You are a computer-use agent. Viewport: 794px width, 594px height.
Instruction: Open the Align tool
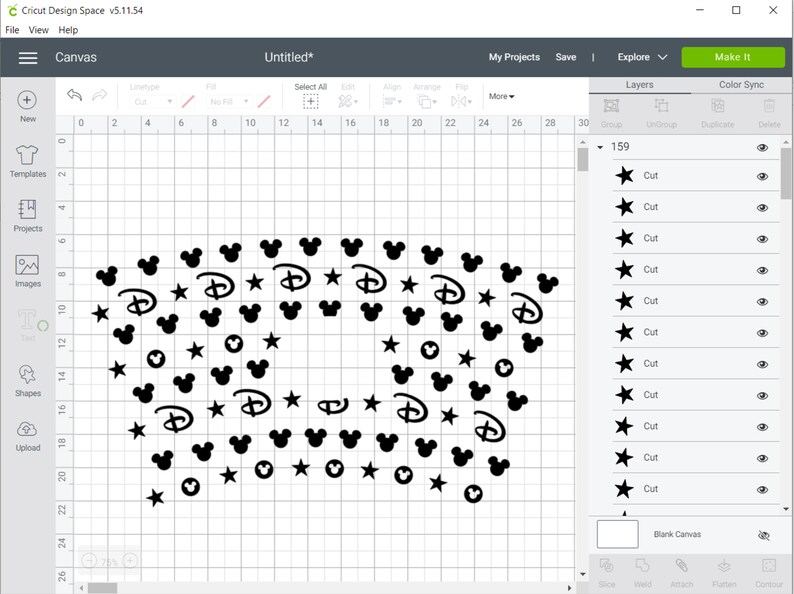391,101
